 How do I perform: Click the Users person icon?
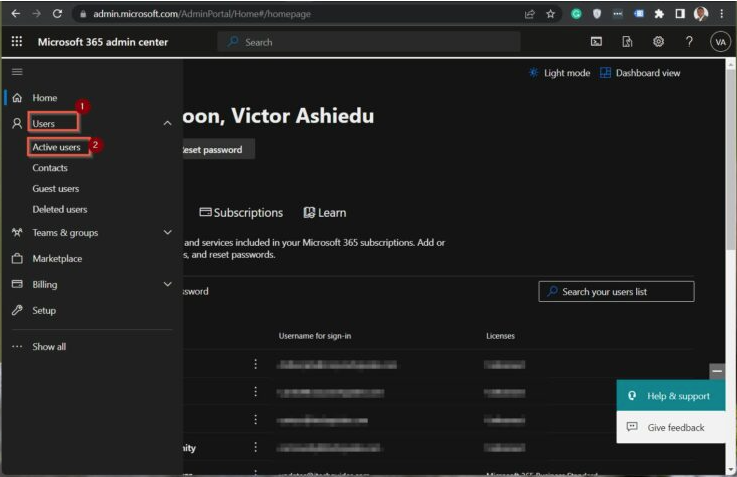pos(17,124)
